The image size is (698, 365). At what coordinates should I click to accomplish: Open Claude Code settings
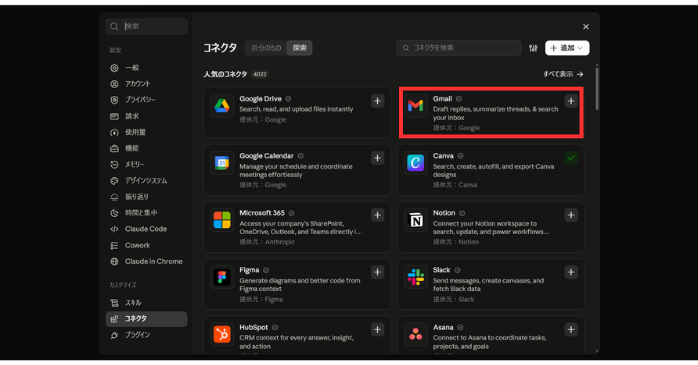pyautogui.click(x=146, y=229)
